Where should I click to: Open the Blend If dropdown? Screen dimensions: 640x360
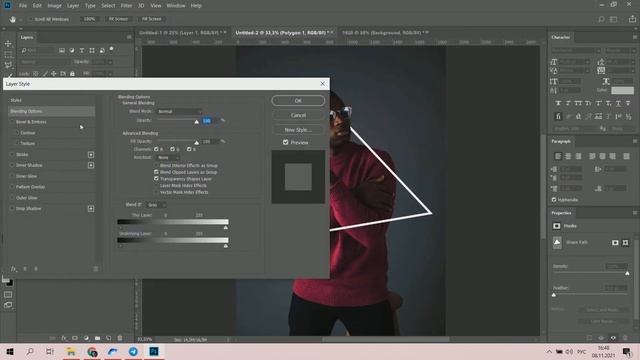coord(156,205)
